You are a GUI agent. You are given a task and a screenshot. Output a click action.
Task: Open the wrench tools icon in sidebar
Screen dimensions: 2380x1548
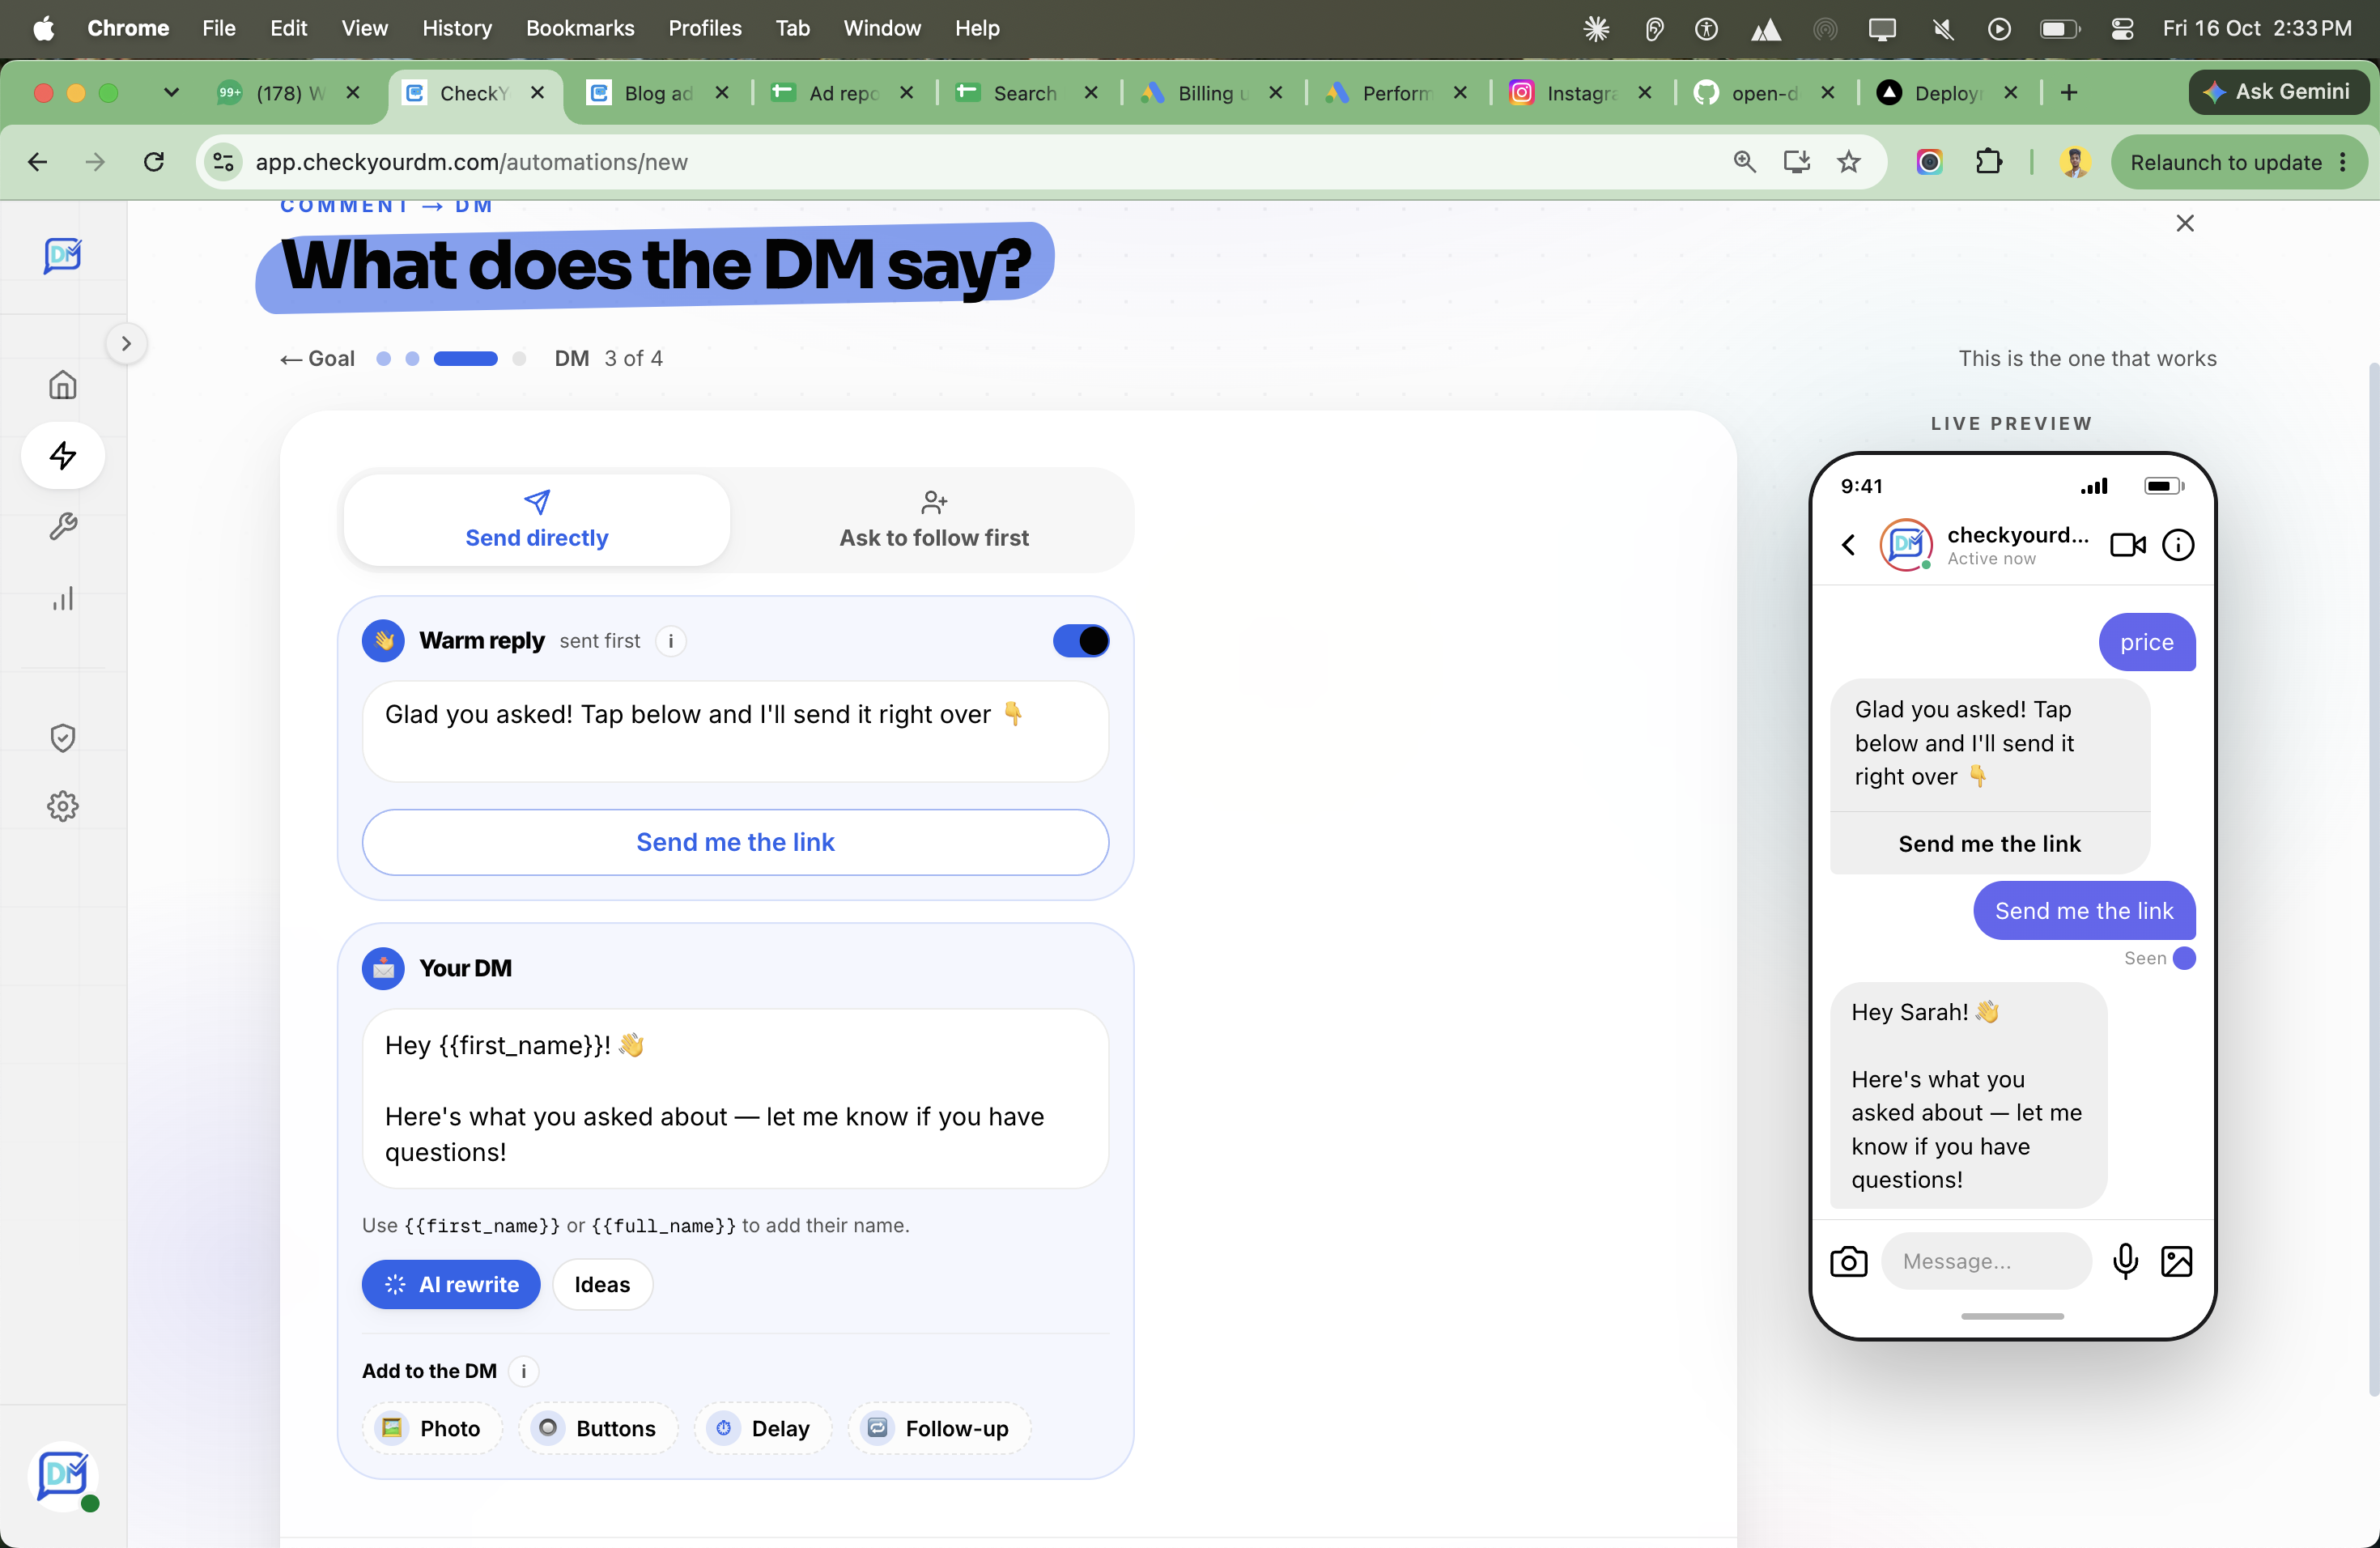(x=63, y=527)
